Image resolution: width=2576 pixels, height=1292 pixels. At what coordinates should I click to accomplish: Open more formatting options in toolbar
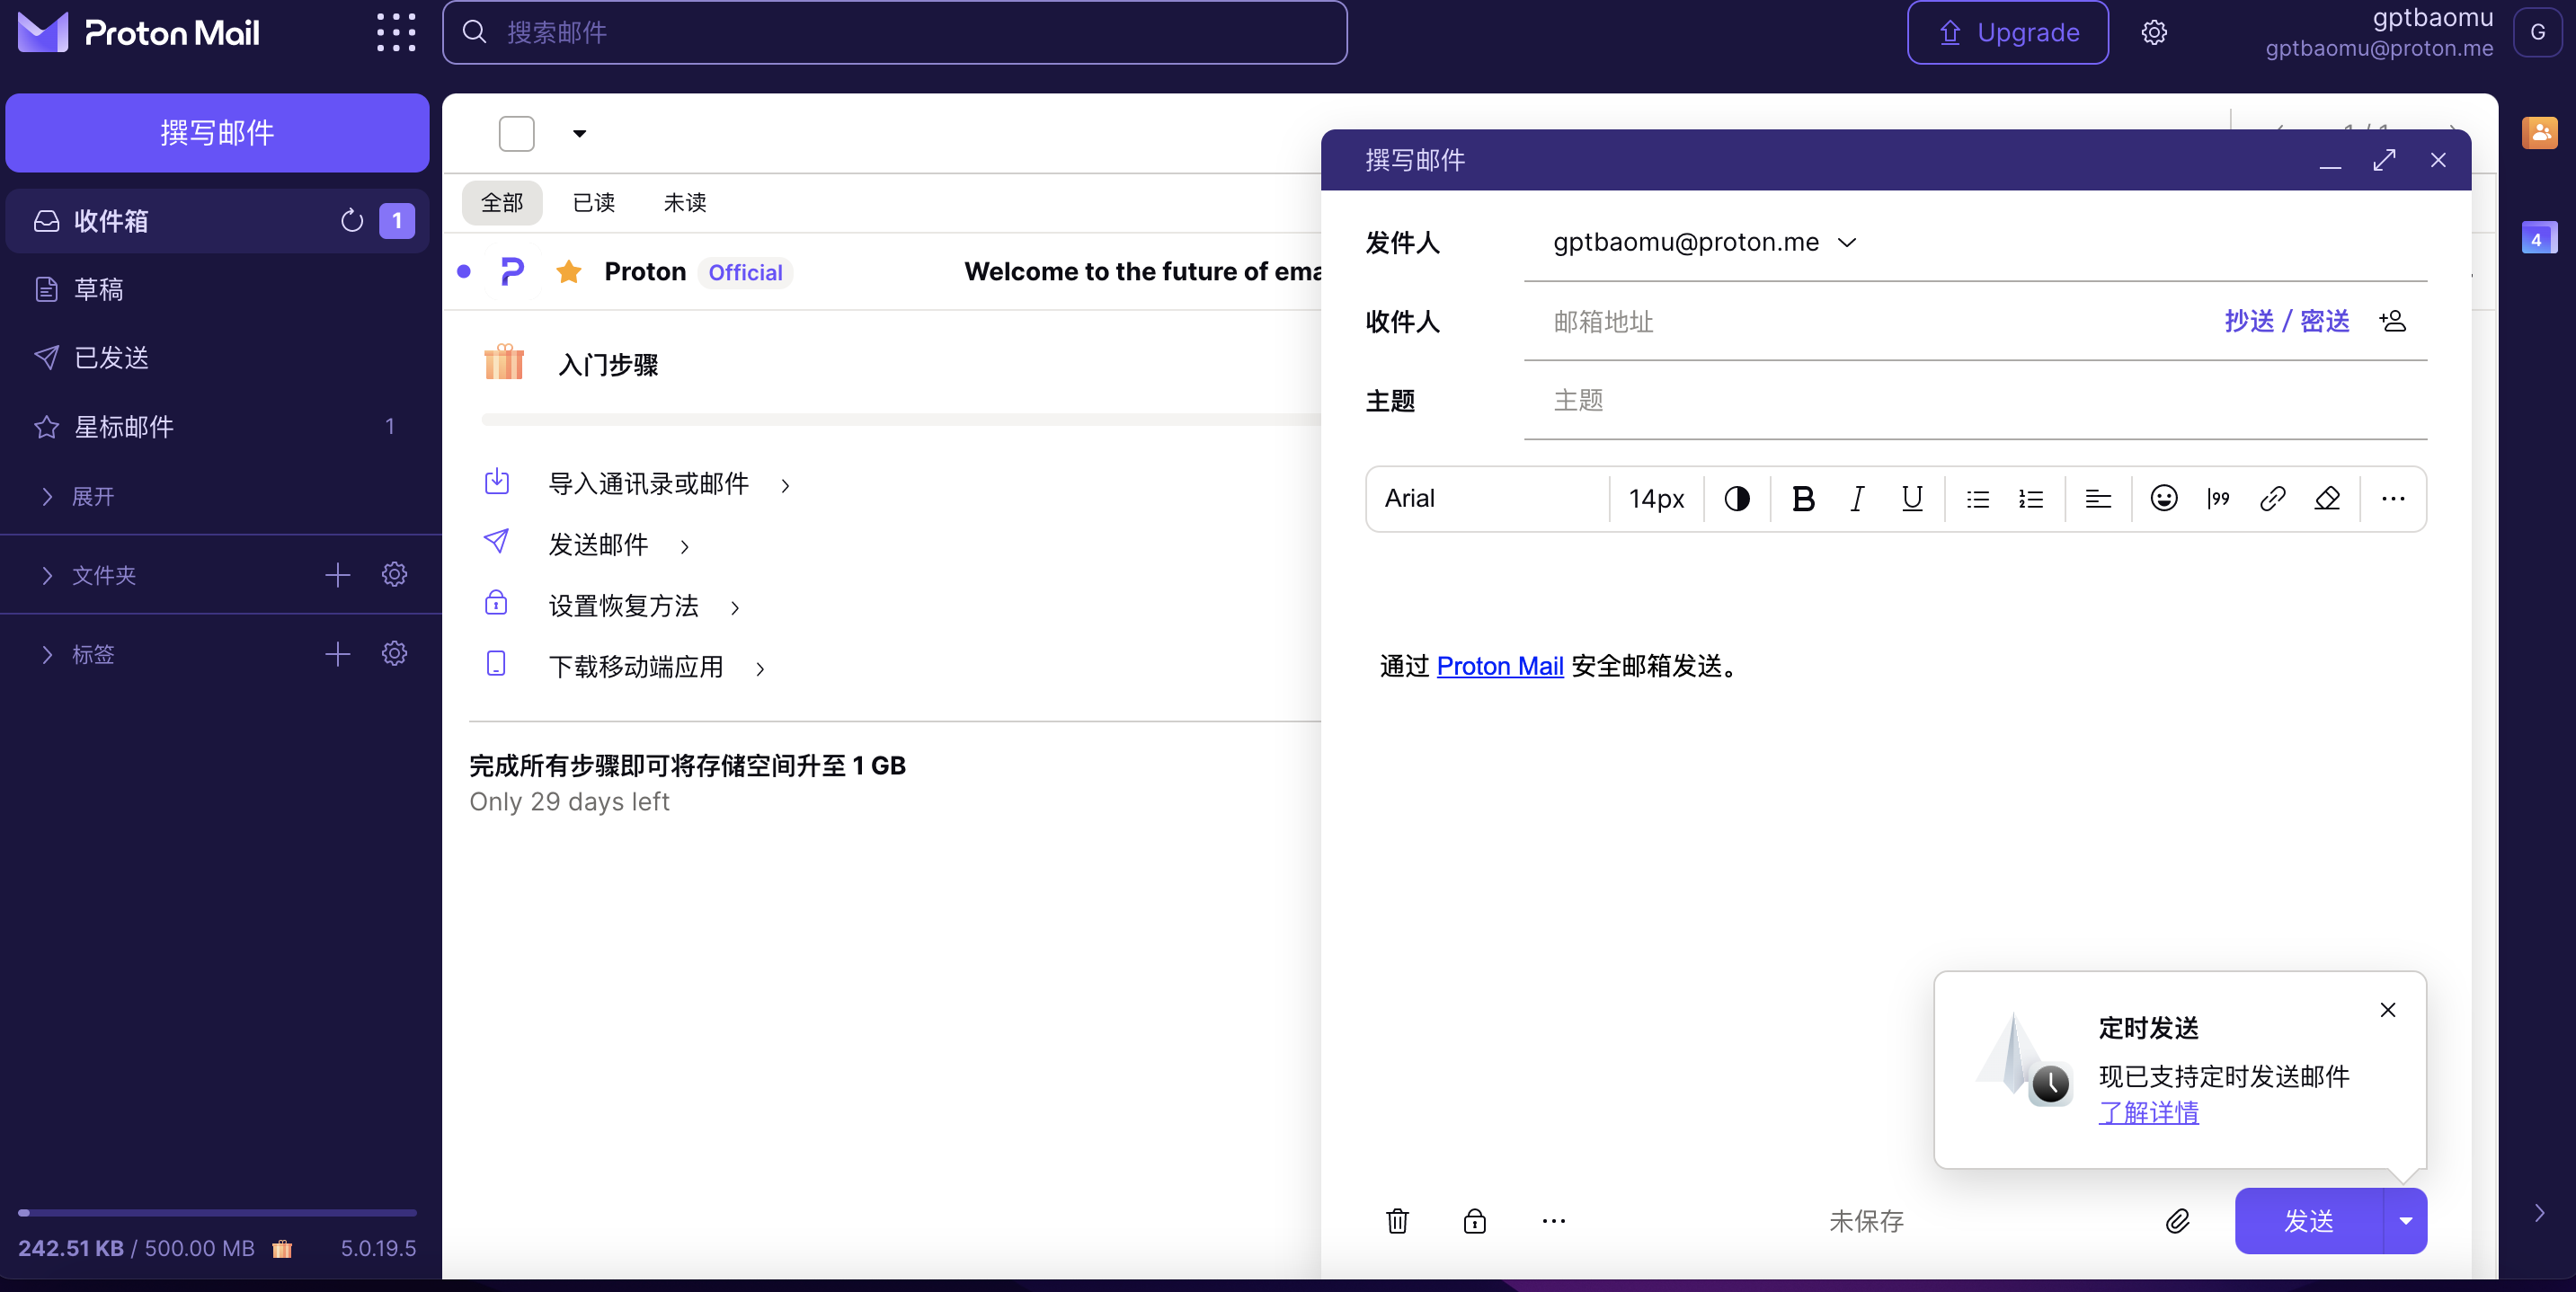2393,499
